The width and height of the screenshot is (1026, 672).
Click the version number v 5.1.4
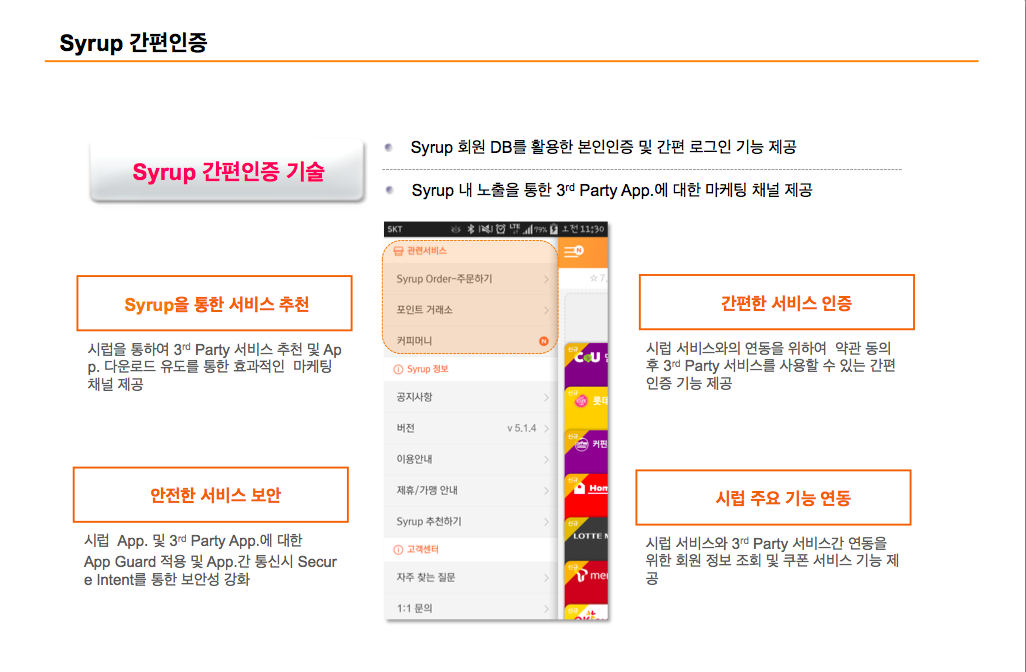point(522,429)
